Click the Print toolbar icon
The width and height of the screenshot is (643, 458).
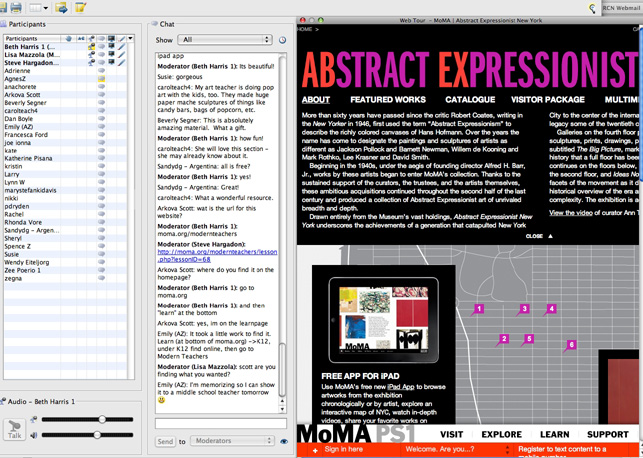(16, 7)
